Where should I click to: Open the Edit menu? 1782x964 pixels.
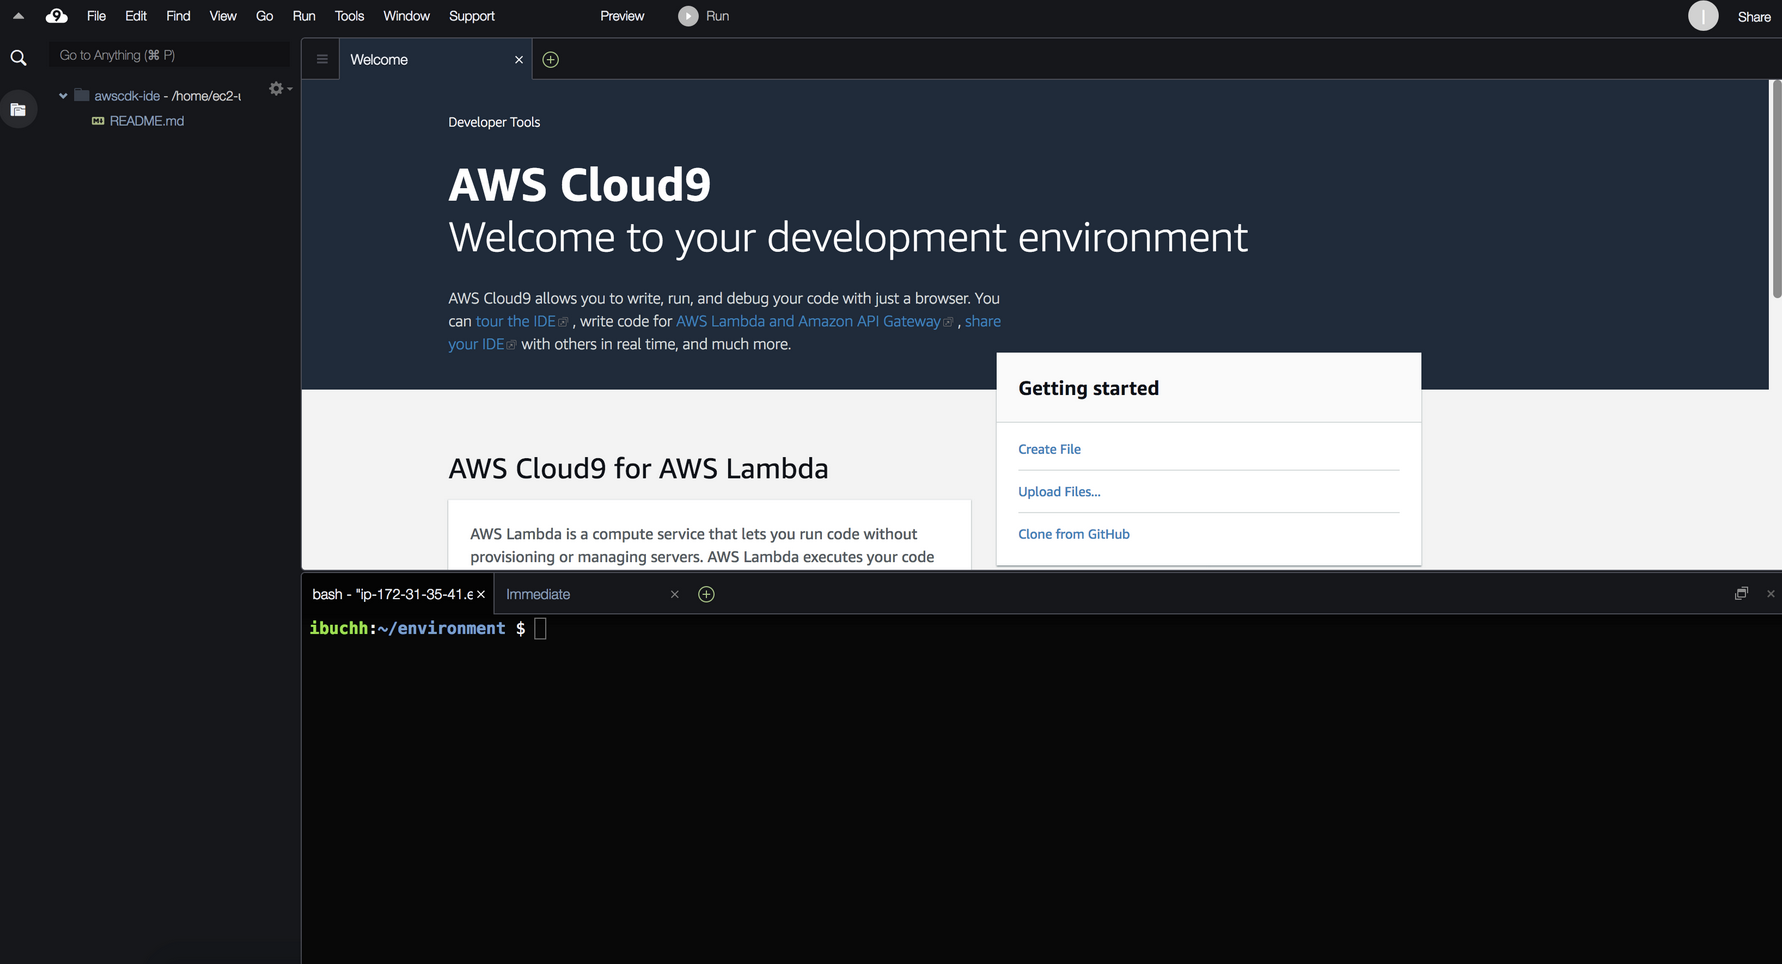[136, 16]
